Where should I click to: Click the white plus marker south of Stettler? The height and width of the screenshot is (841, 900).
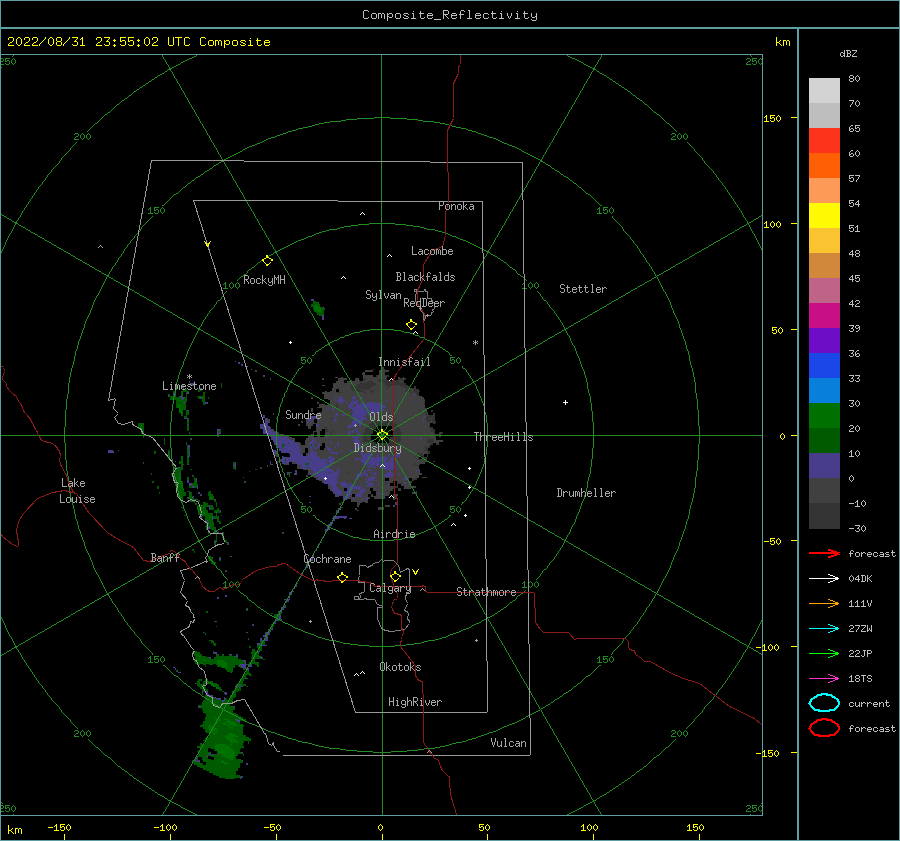coord(565,402)
